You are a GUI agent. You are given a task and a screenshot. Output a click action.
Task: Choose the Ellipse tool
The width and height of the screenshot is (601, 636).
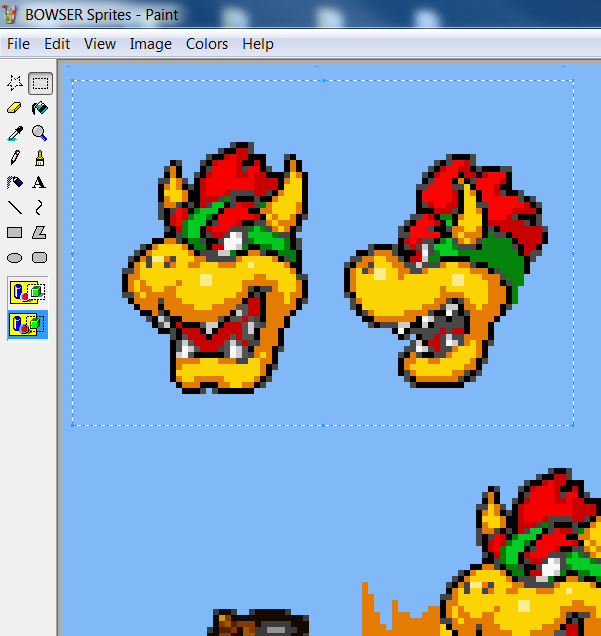click(15, 258)
